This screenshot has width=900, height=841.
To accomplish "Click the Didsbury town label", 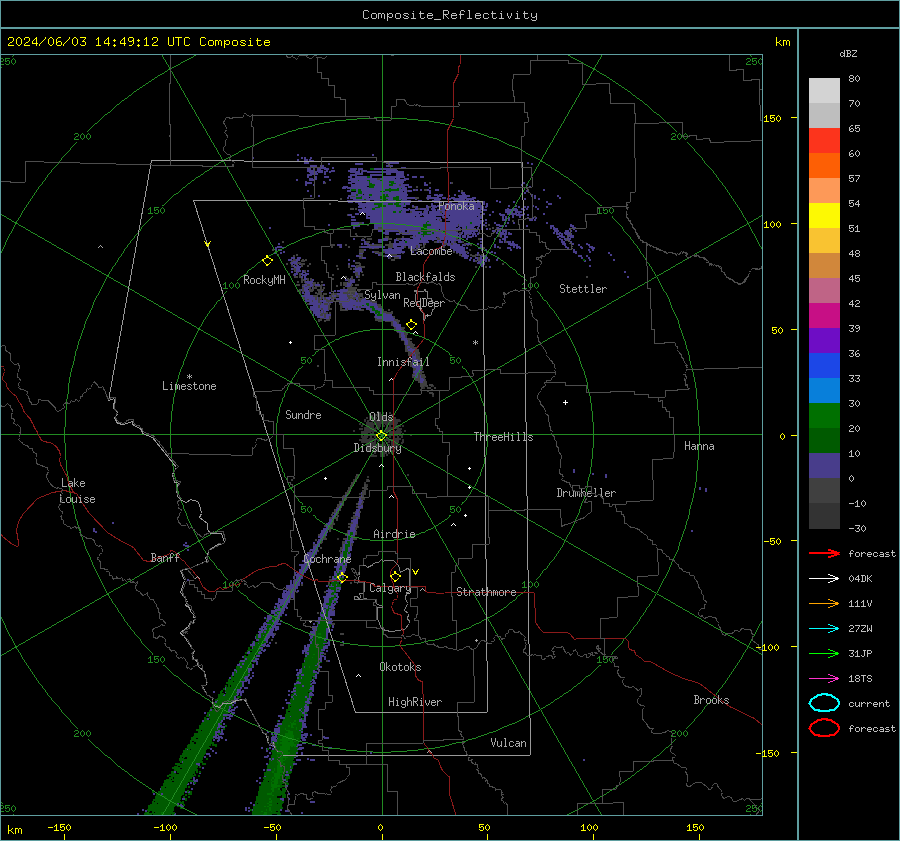I will point(377,448).
